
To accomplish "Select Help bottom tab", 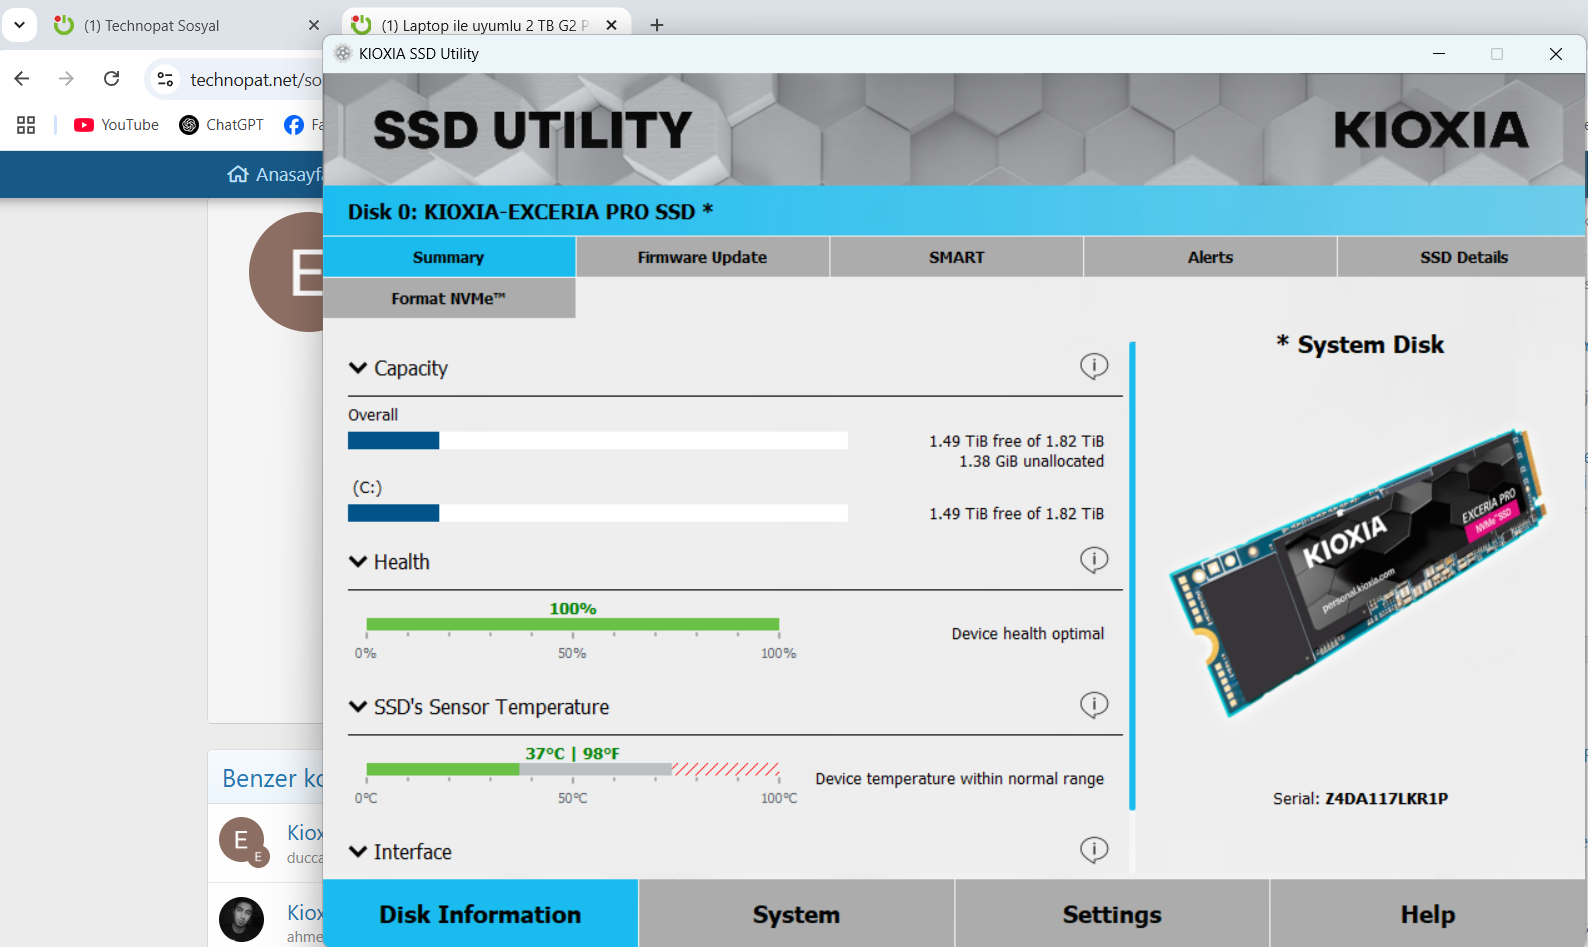I will 1428,914.
